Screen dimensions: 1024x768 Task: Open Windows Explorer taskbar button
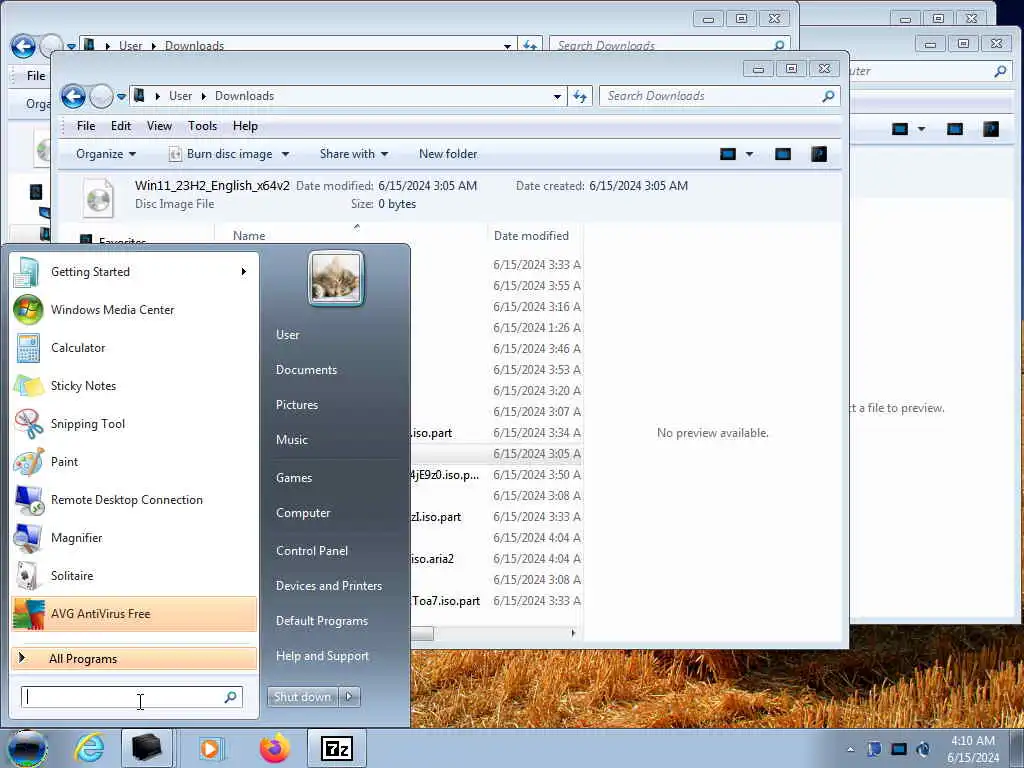coord(146,748)
